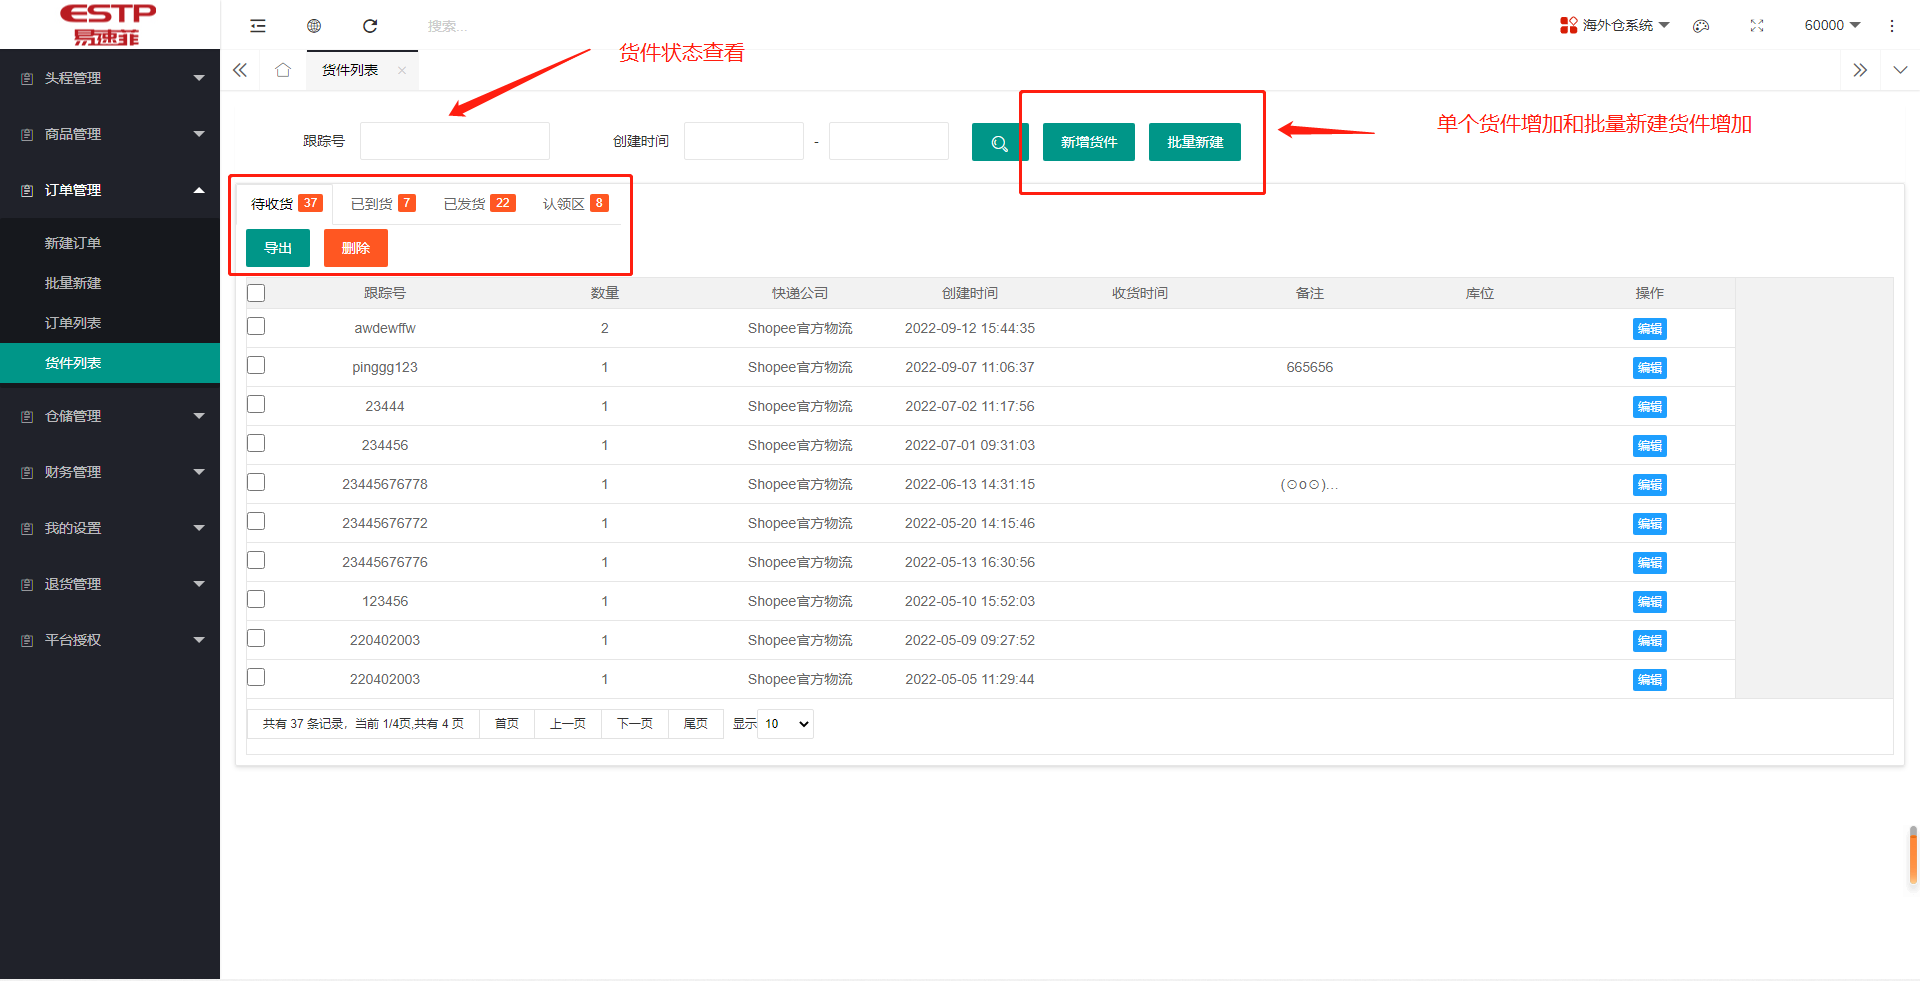
Task: Check the select-all checkbox in table header
Action: point(256,293)
